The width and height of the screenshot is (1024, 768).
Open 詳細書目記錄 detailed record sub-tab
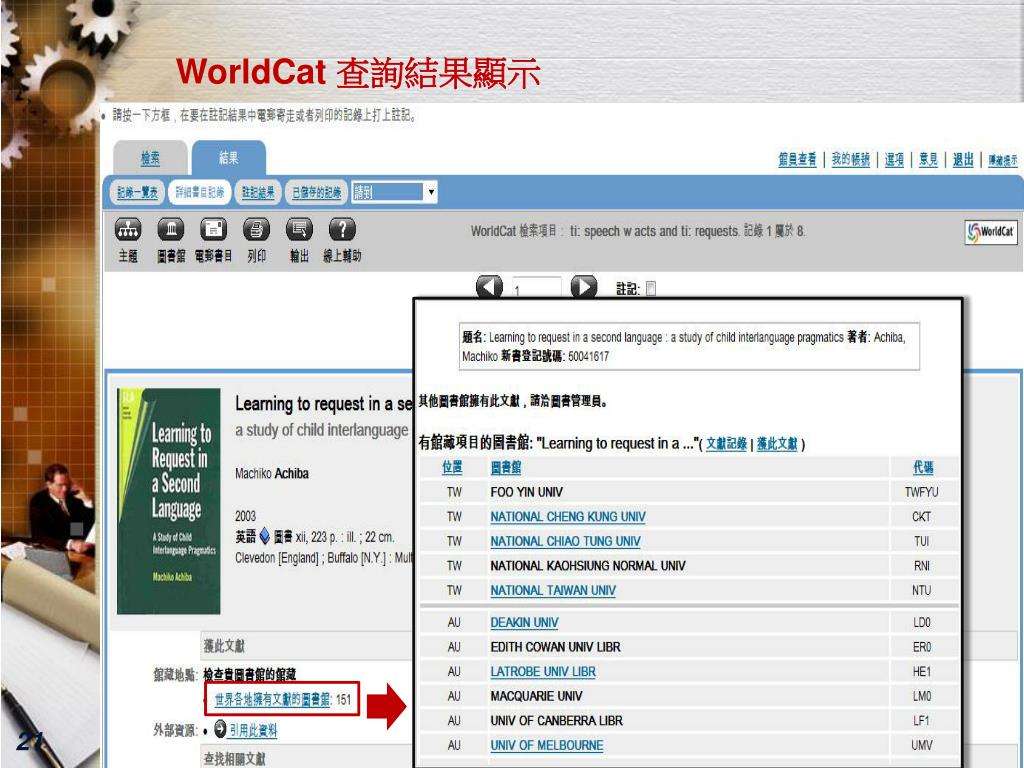[x=199, y=192]
